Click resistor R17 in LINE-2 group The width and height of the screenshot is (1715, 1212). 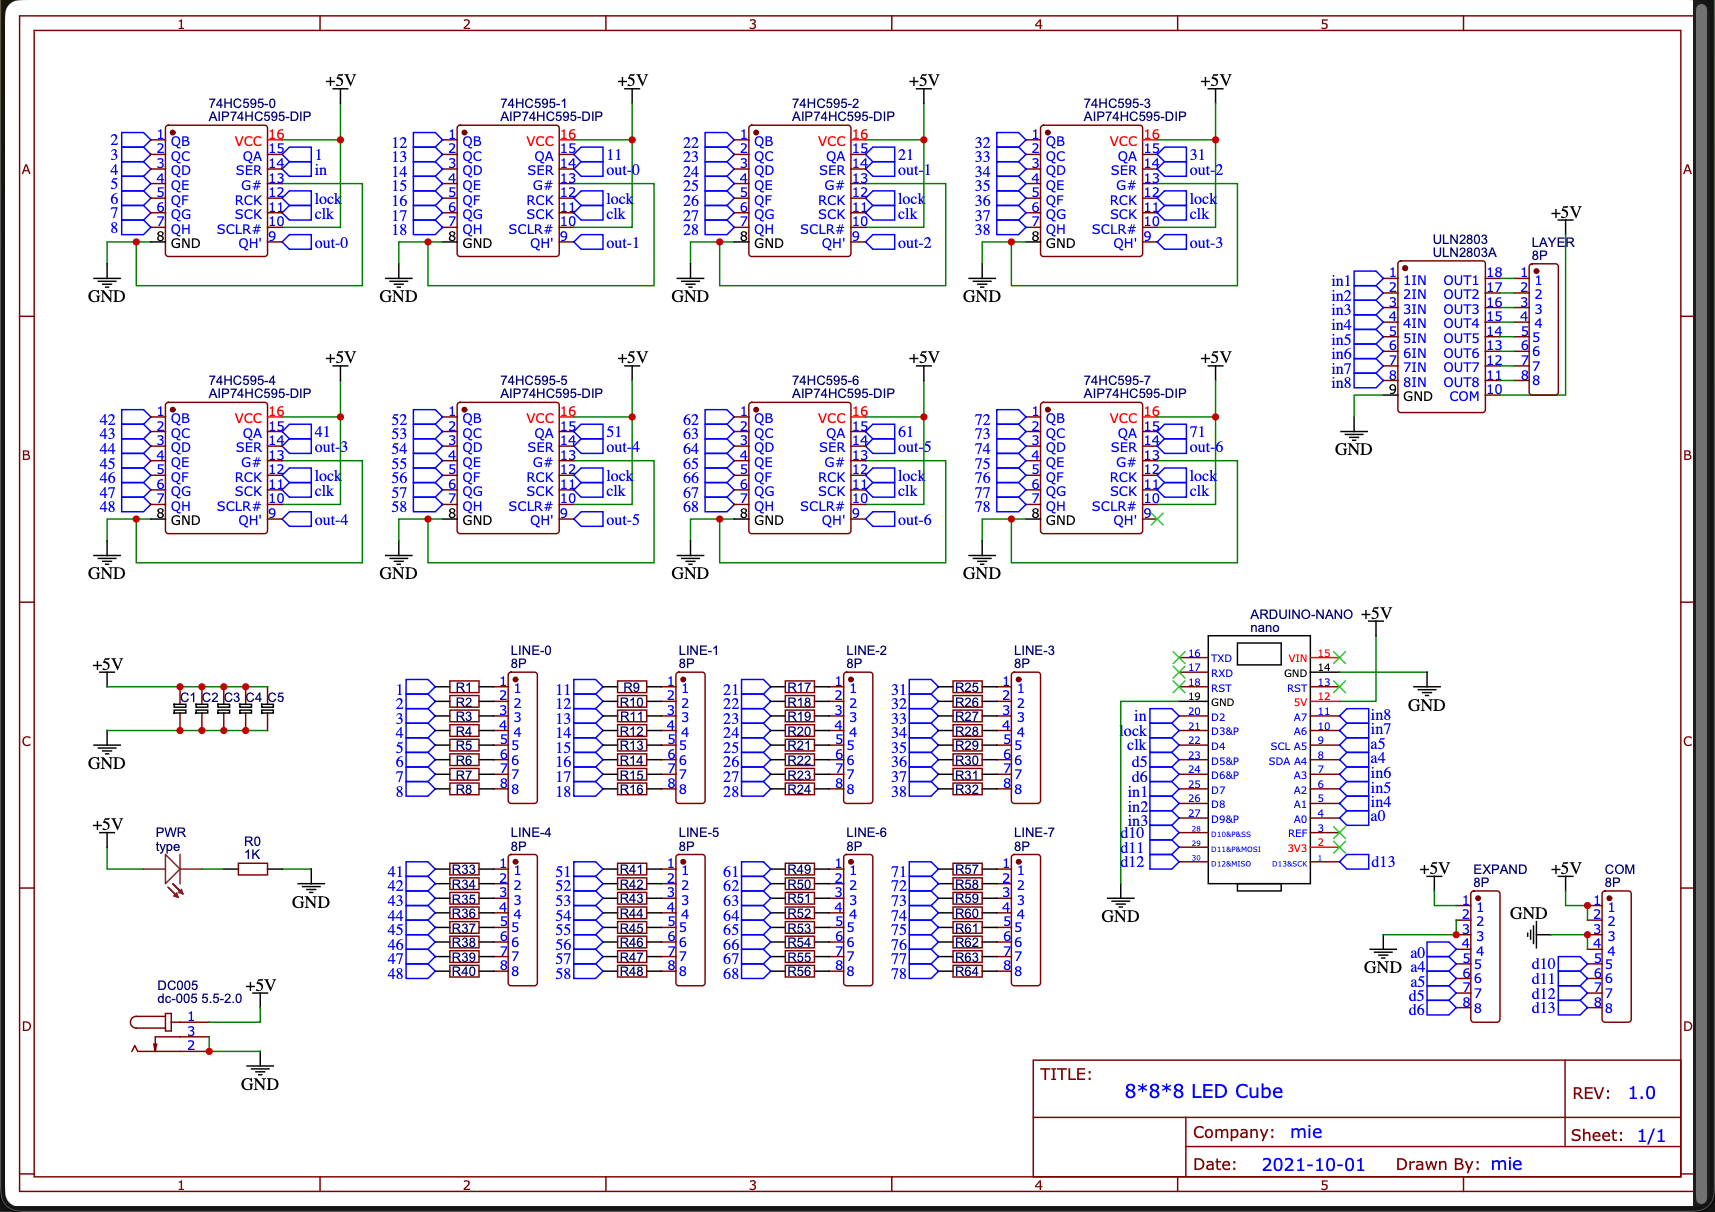799,688
